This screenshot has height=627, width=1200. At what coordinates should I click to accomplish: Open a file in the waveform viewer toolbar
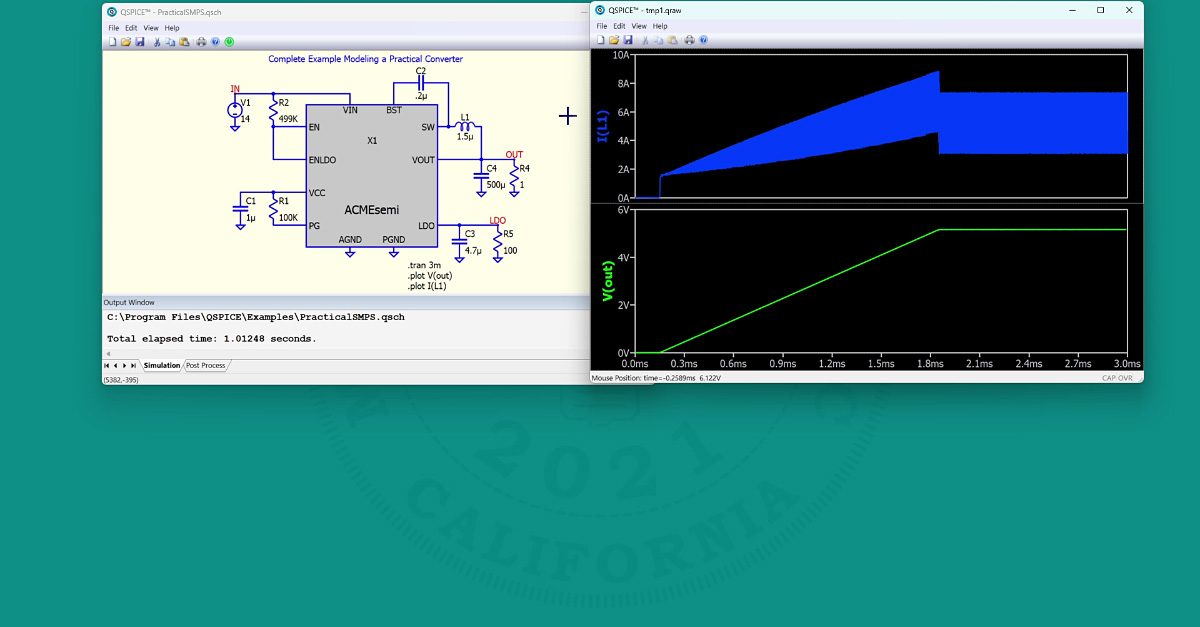point(614,39)
